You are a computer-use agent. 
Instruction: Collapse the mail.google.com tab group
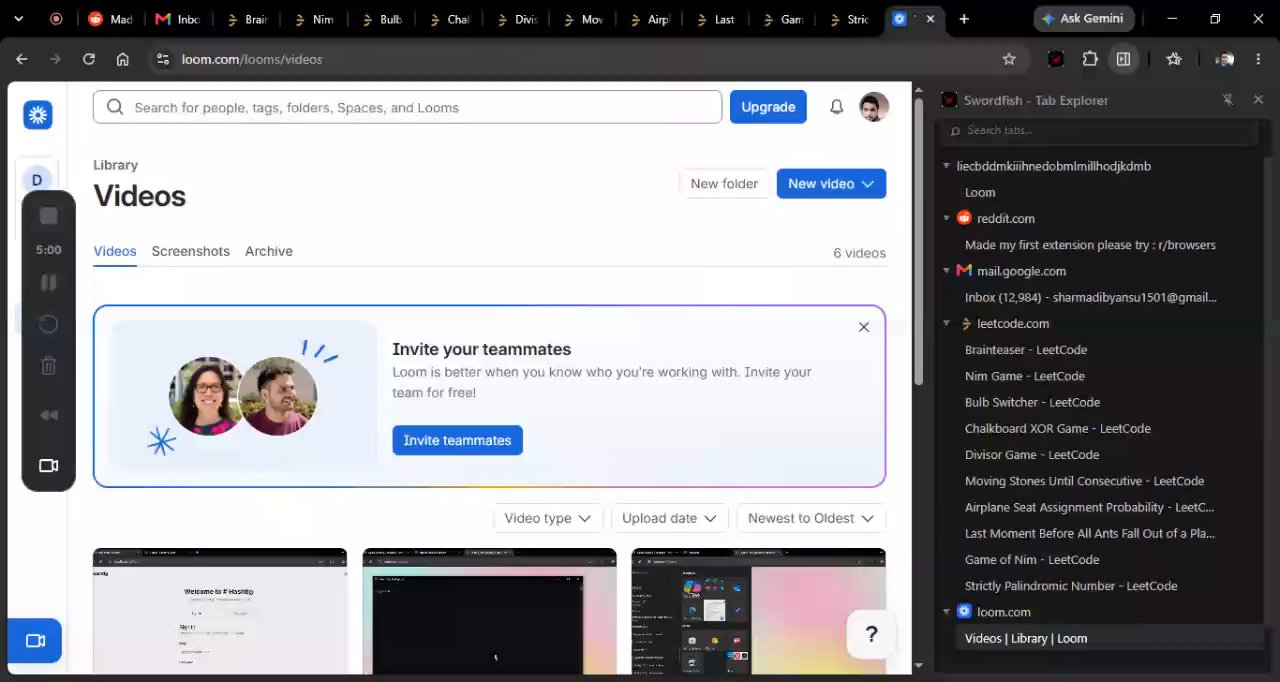tap(947, 271)
